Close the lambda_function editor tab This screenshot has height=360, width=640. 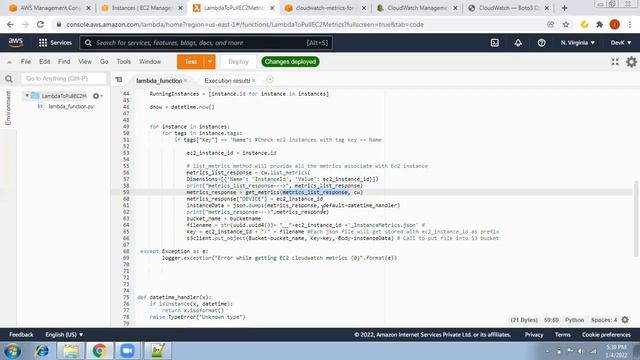click(185, 80)
